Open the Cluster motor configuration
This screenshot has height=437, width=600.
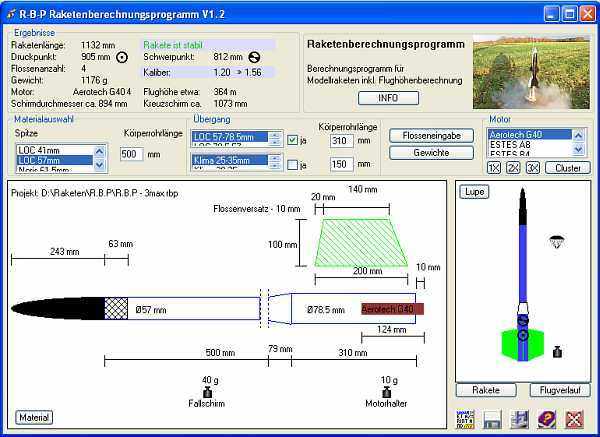568,168
